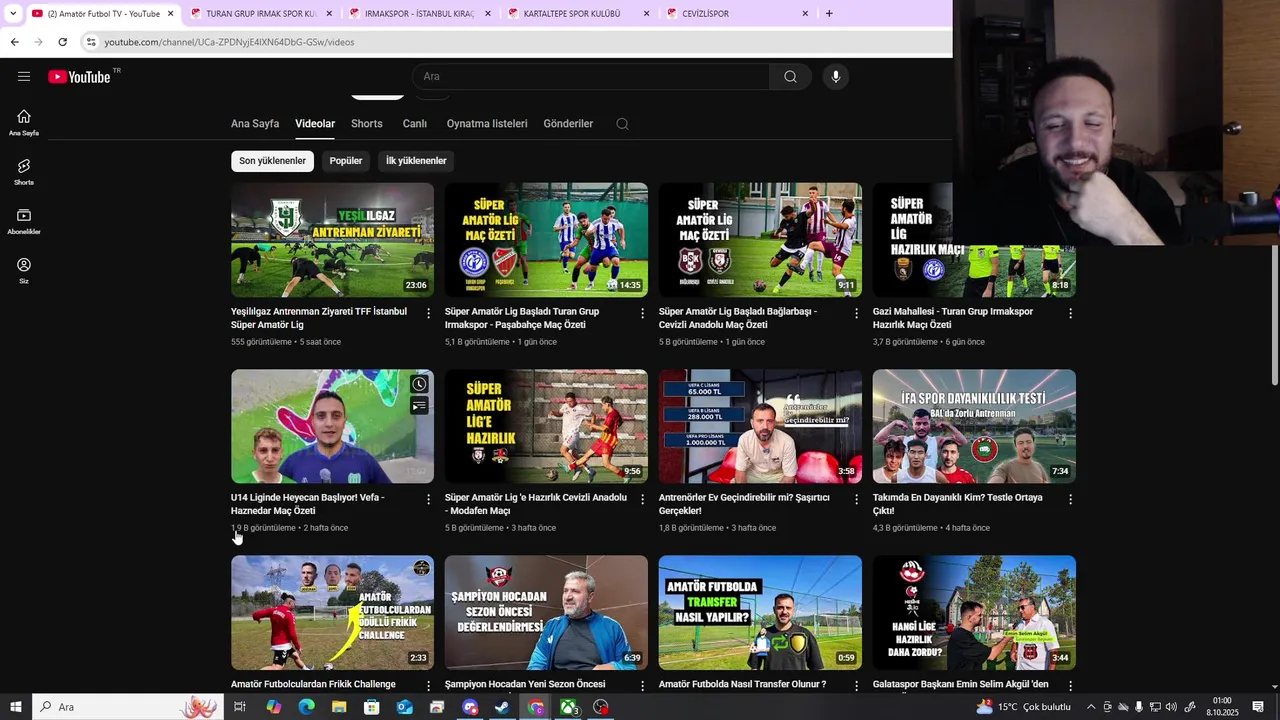Screen dimensions: 1280x720
Task: Launch Microsoft Edge from taskbar
Action: pos(306,707)
